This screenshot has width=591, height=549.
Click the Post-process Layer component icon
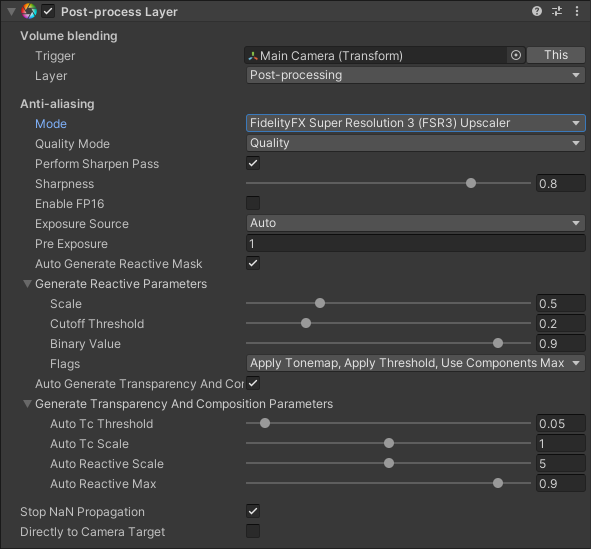[x=29, y=11]
